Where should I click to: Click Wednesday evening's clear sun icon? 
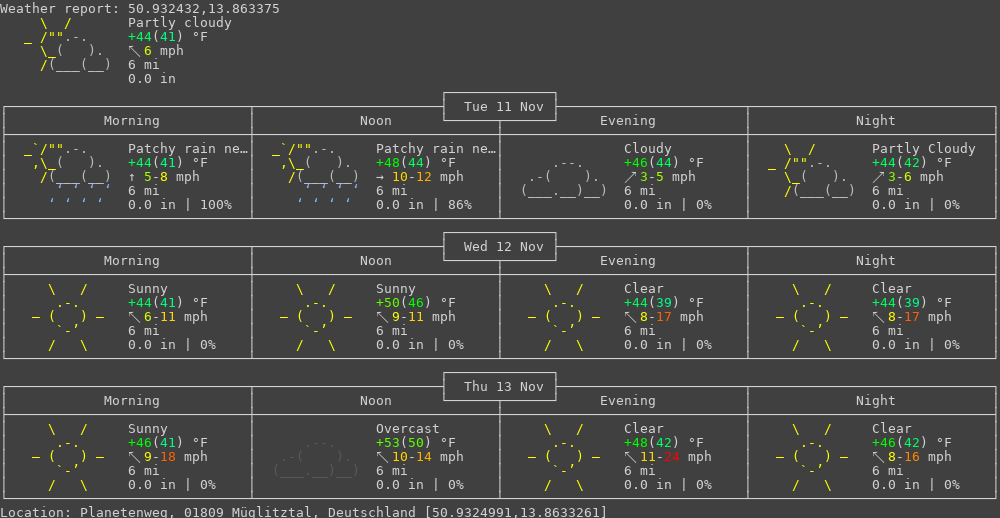click(x=564, y=317)
